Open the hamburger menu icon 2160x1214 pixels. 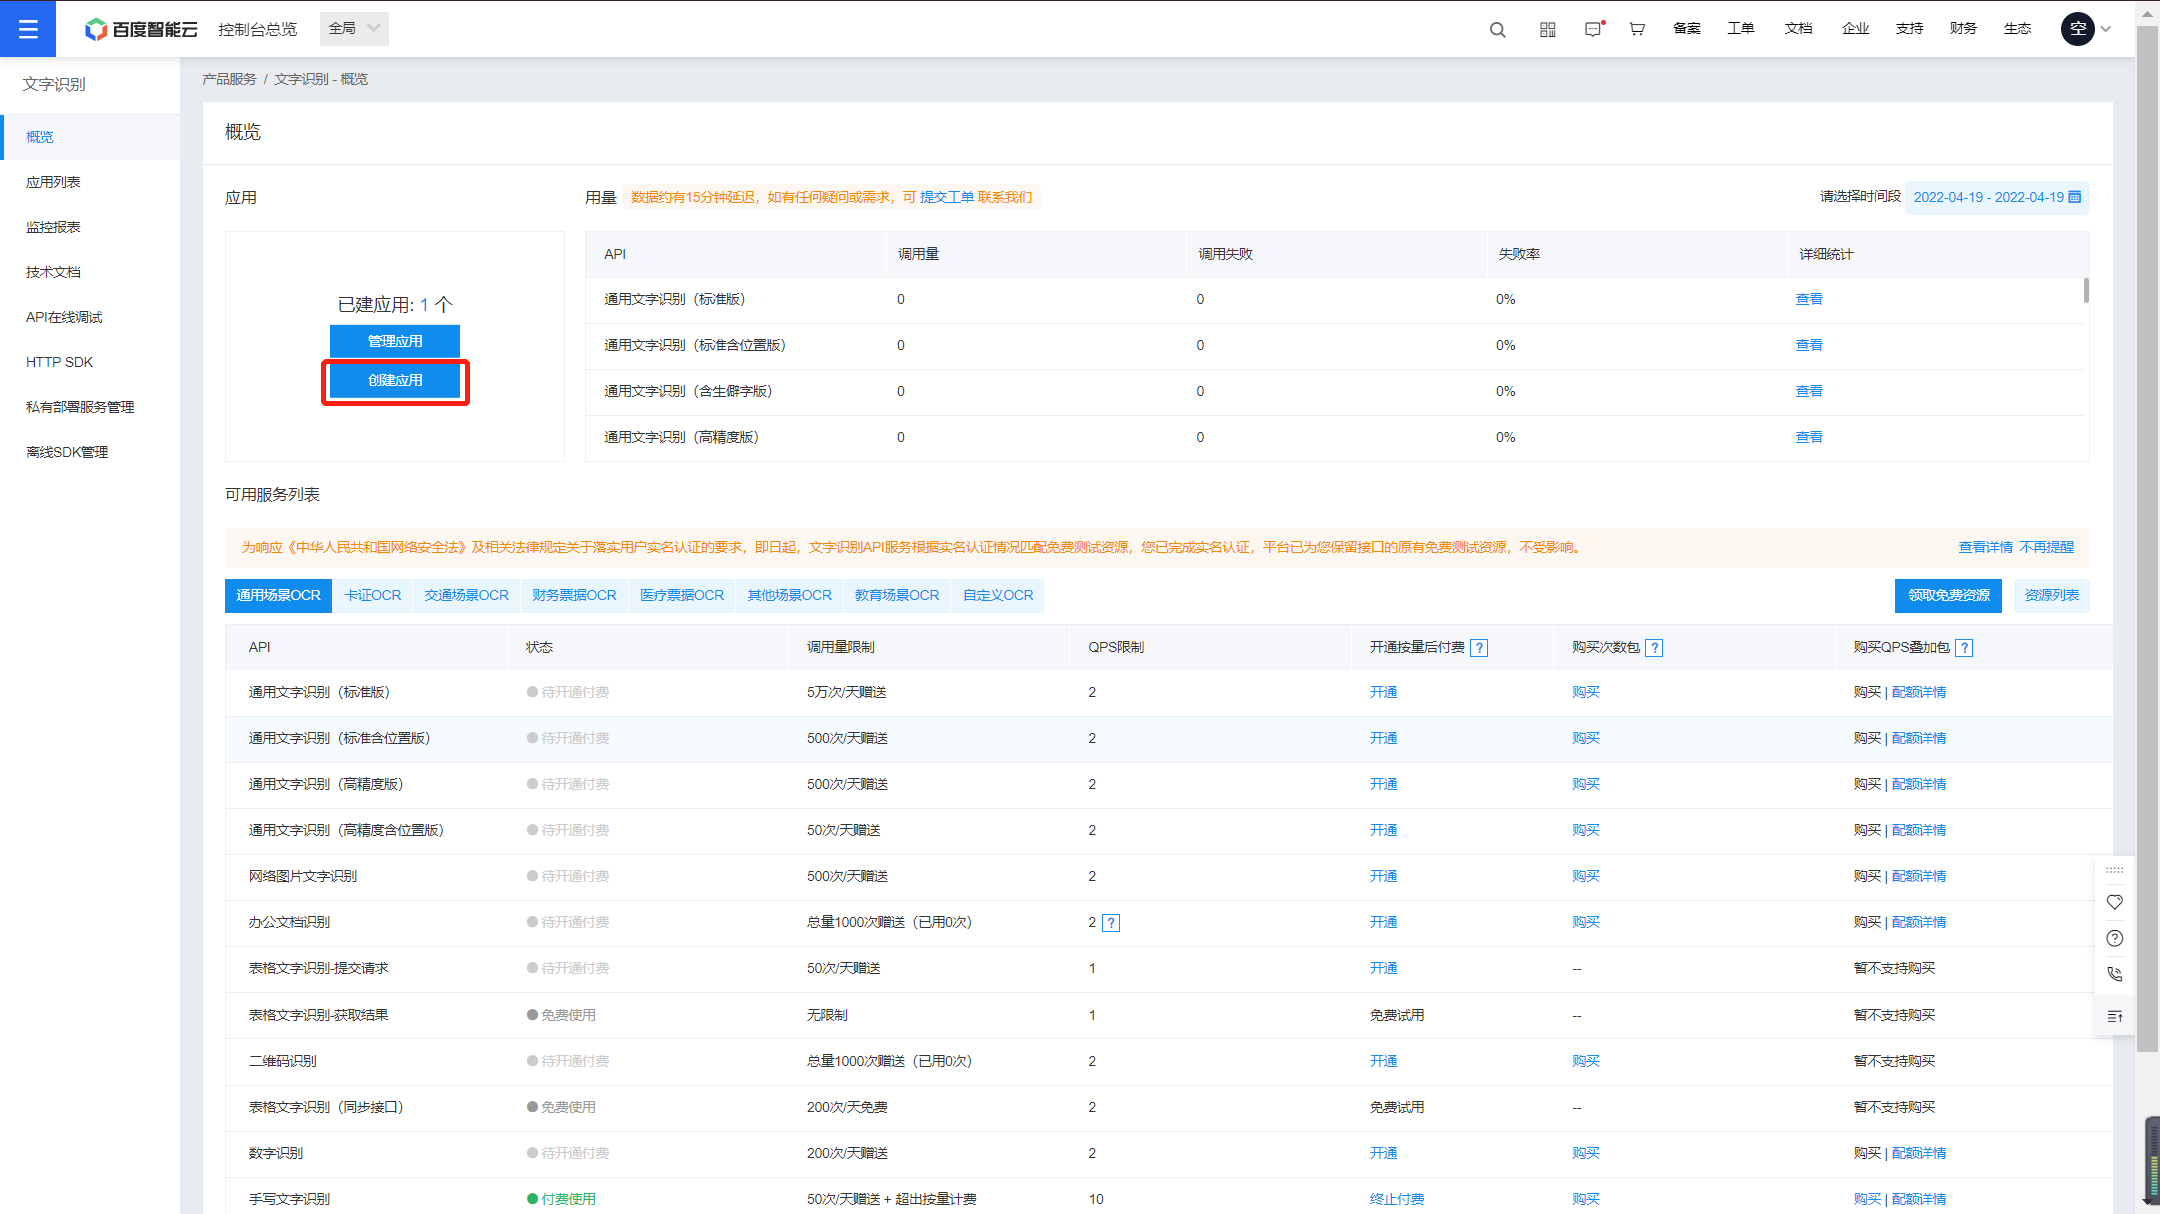pyautogui.click(x=28, y=29)
